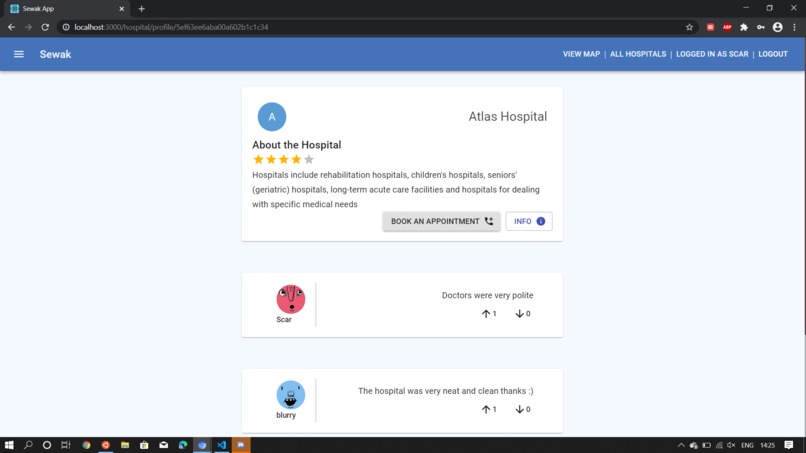Click Logged in as Scar link
This screenshot has width=806, height=453.
[712, 54]
